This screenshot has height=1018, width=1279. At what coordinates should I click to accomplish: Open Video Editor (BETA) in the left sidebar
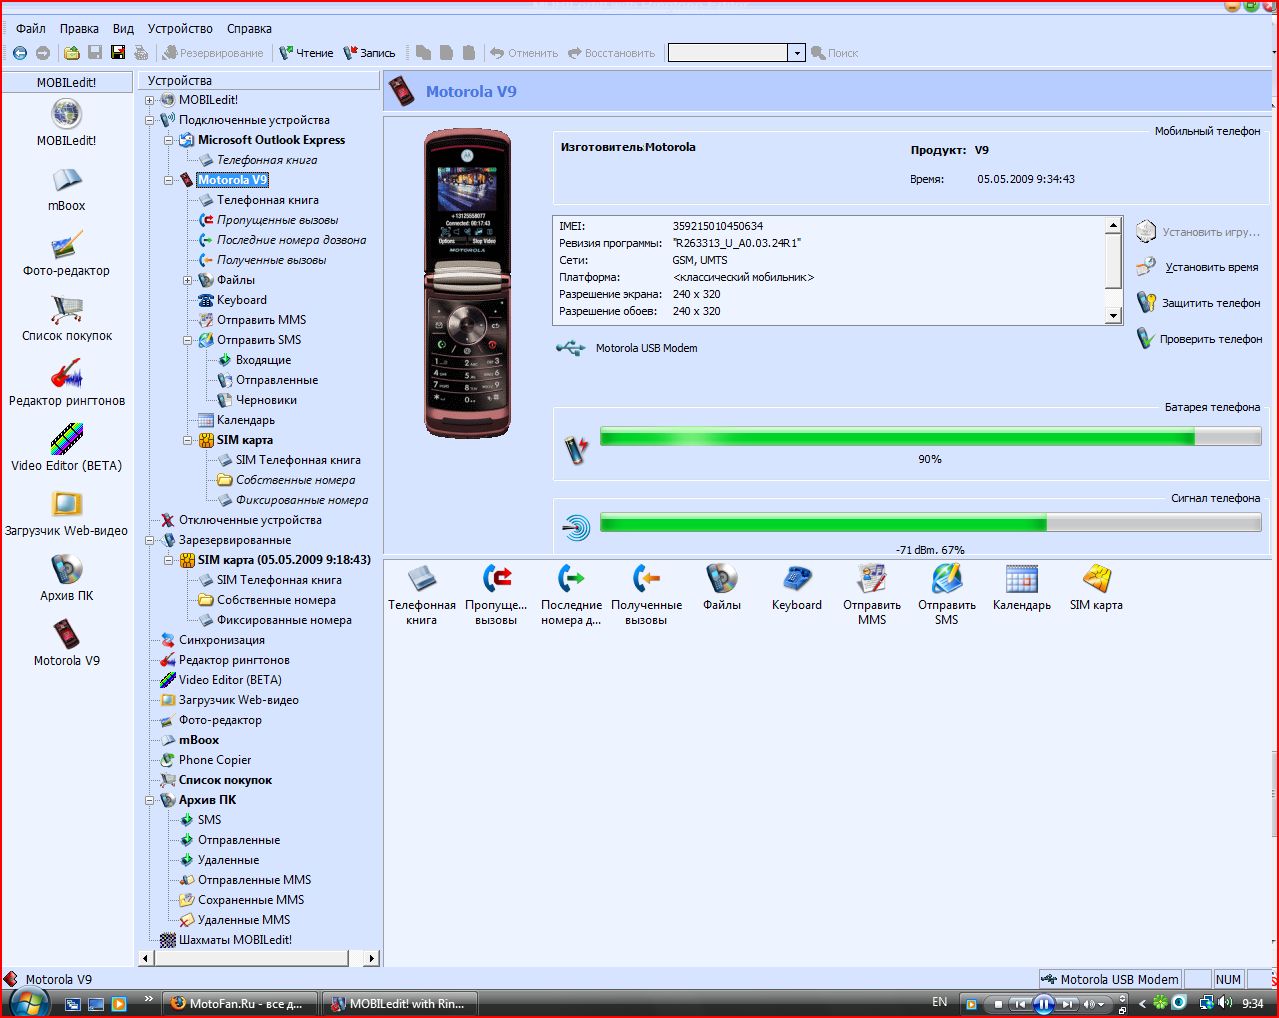click(66, 440)
